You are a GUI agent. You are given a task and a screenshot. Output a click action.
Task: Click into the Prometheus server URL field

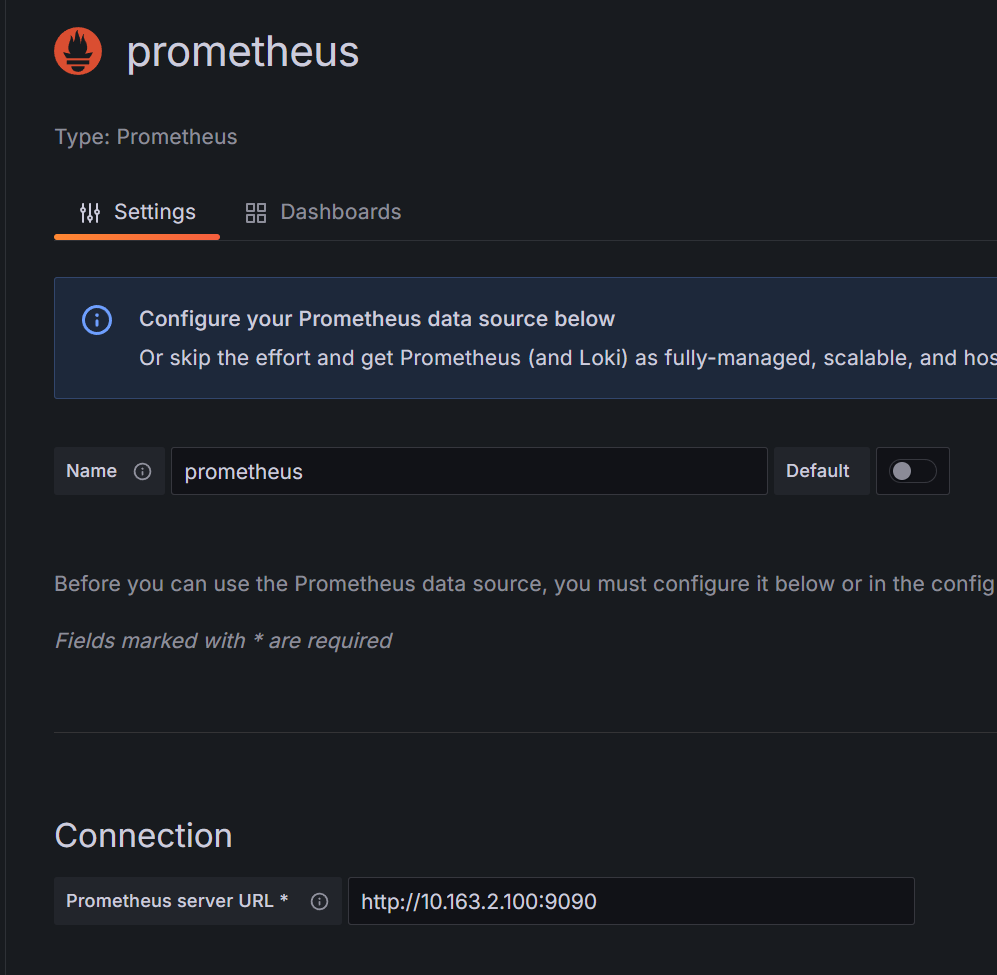pos(630,901)
